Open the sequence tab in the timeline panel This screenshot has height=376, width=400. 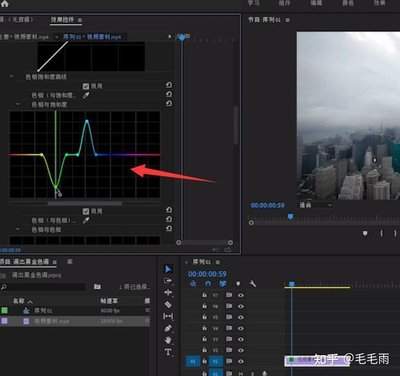(203, 262)
